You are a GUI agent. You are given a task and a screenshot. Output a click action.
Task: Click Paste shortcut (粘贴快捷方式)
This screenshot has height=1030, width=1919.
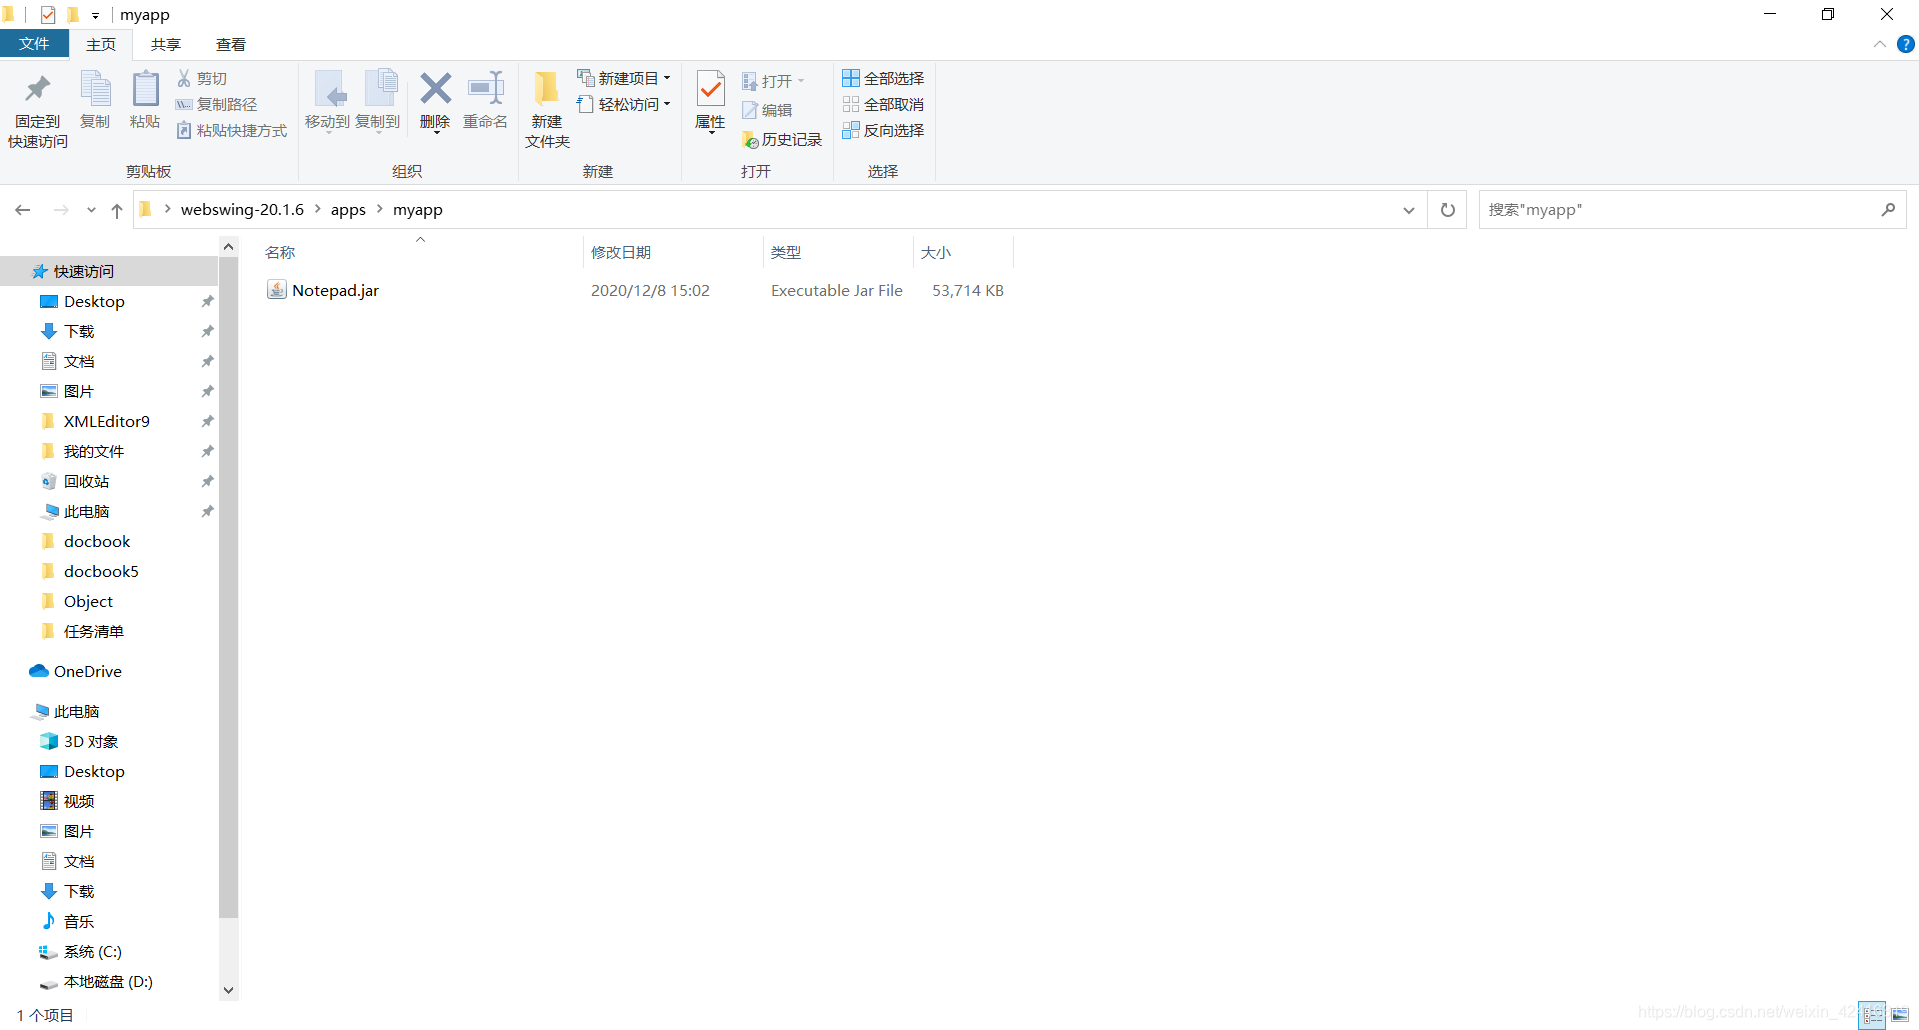click(232, 130)
